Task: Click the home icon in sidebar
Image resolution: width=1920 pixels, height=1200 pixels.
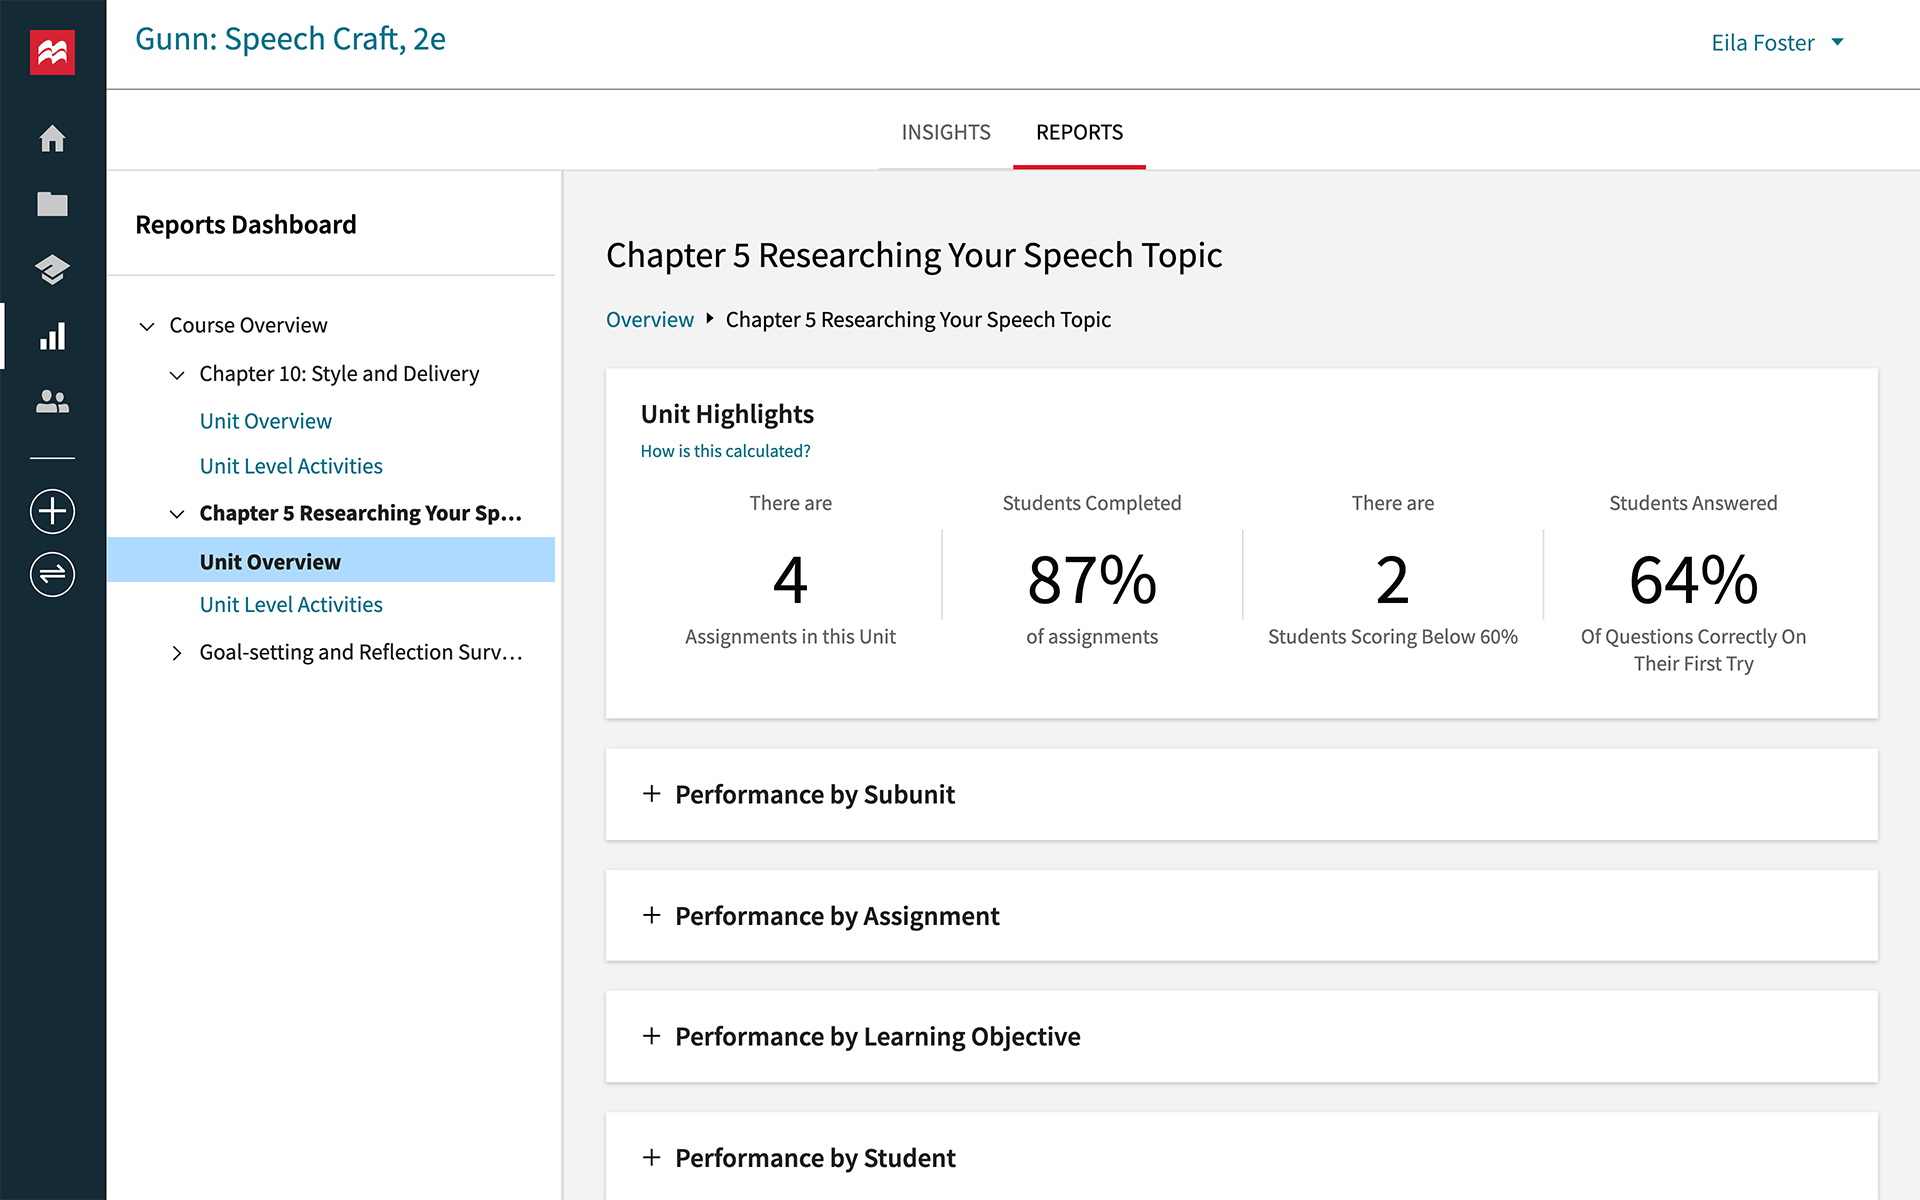Action: click(x=53, y=137)
